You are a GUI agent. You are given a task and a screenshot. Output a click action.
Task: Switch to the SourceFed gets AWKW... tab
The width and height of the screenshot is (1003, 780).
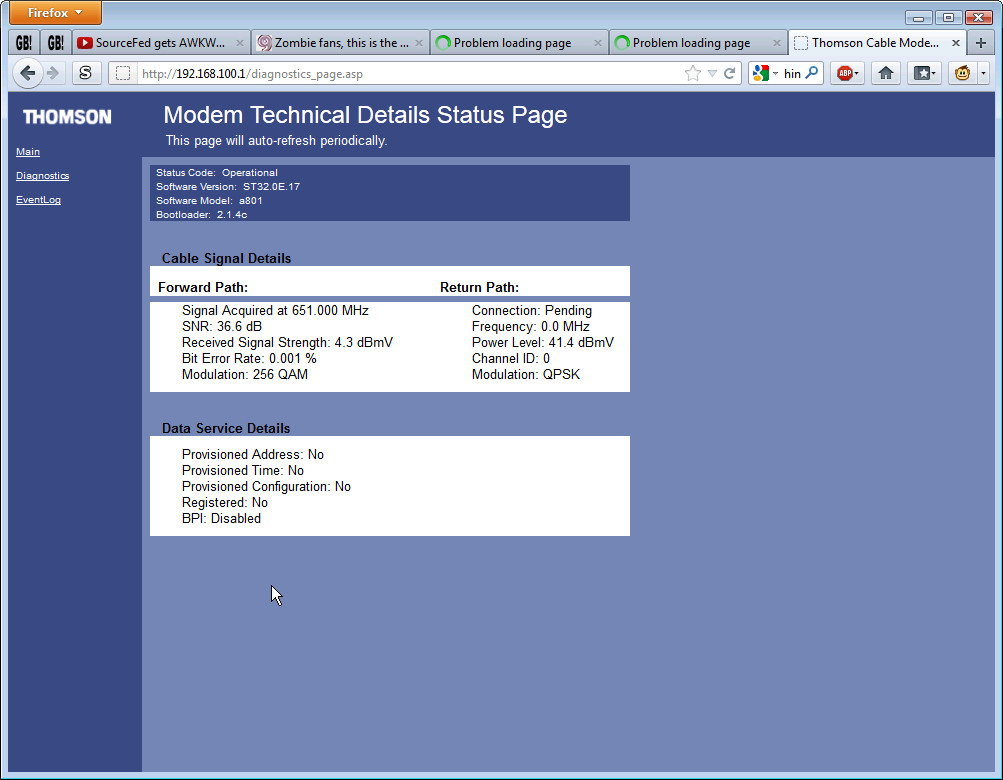160,43
